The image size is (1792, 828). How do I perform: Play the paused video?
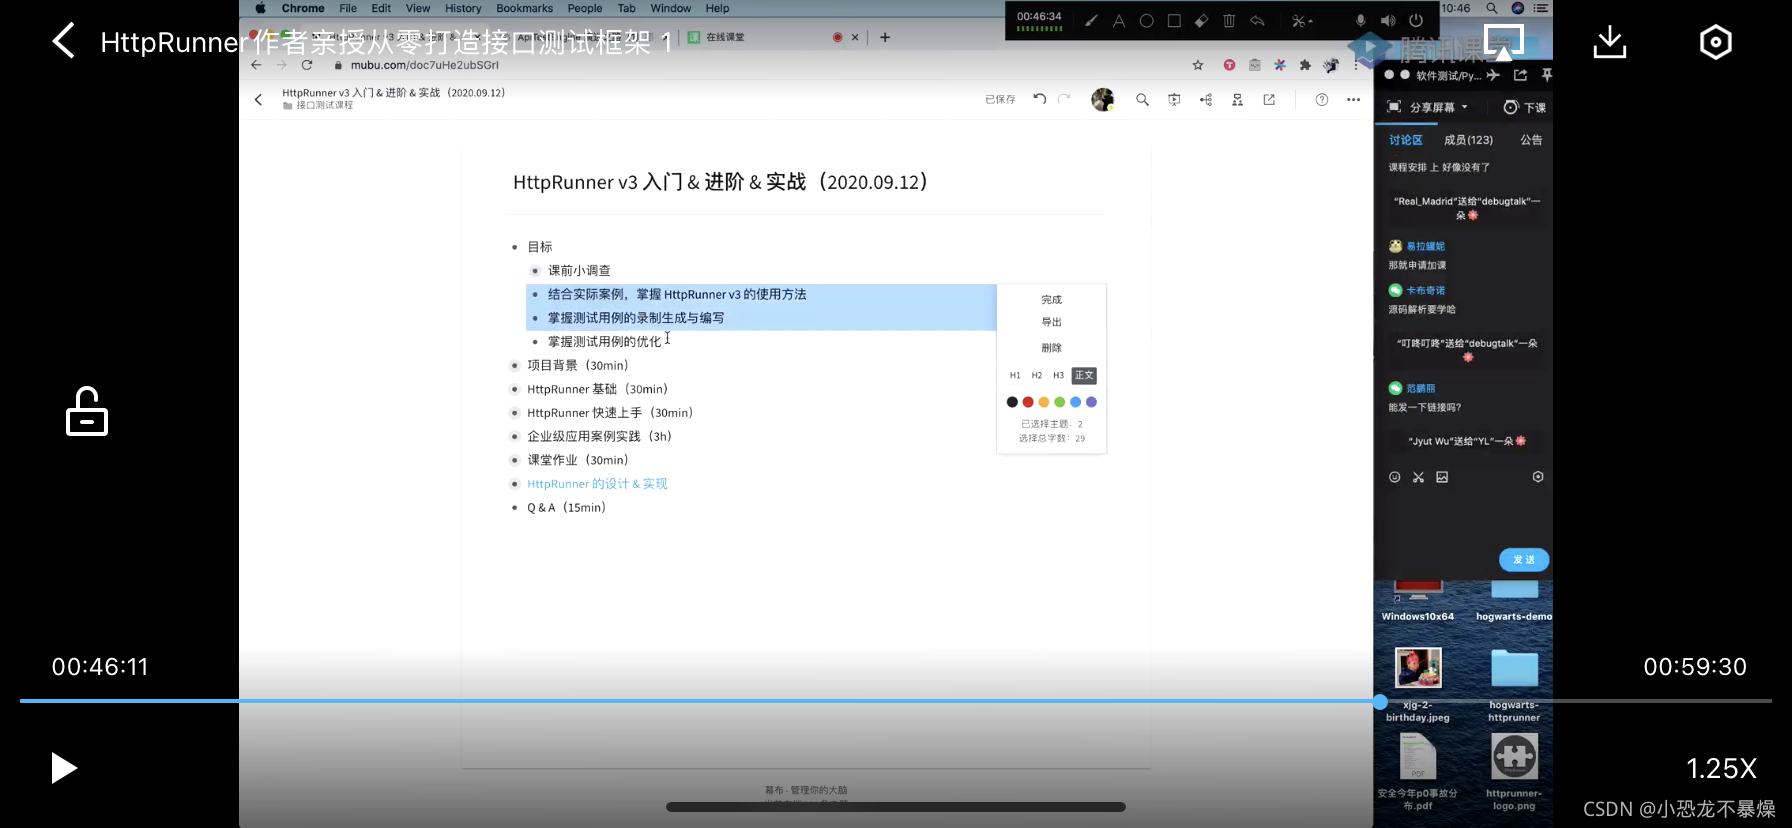coord(64,768)
